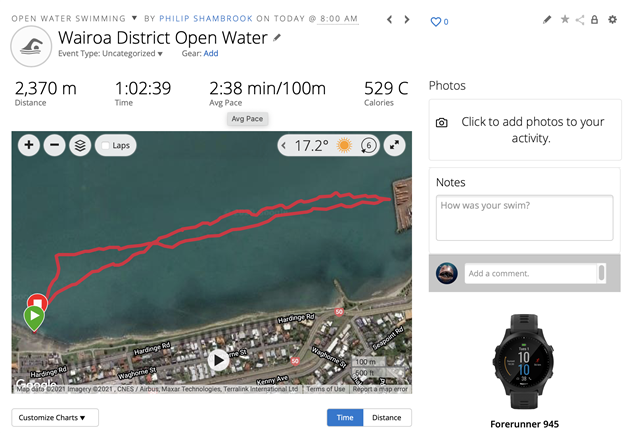Play the map route animation

point(219,360)
